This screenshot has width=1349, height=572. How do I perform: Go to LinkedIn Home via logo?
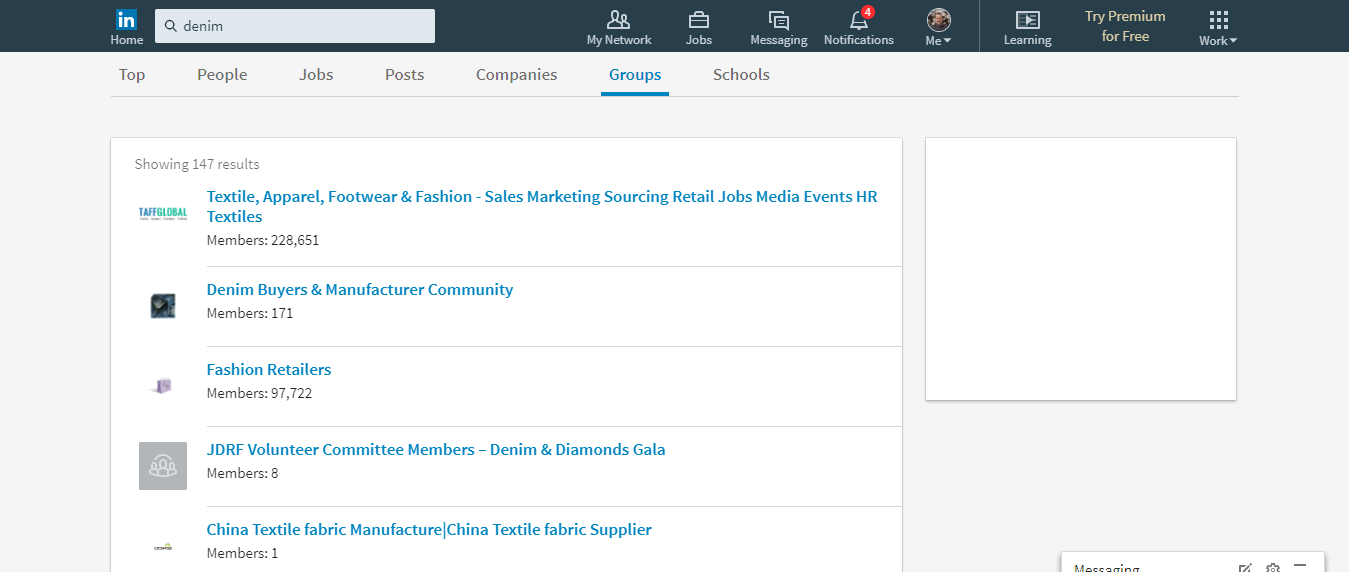coord(126,20)
